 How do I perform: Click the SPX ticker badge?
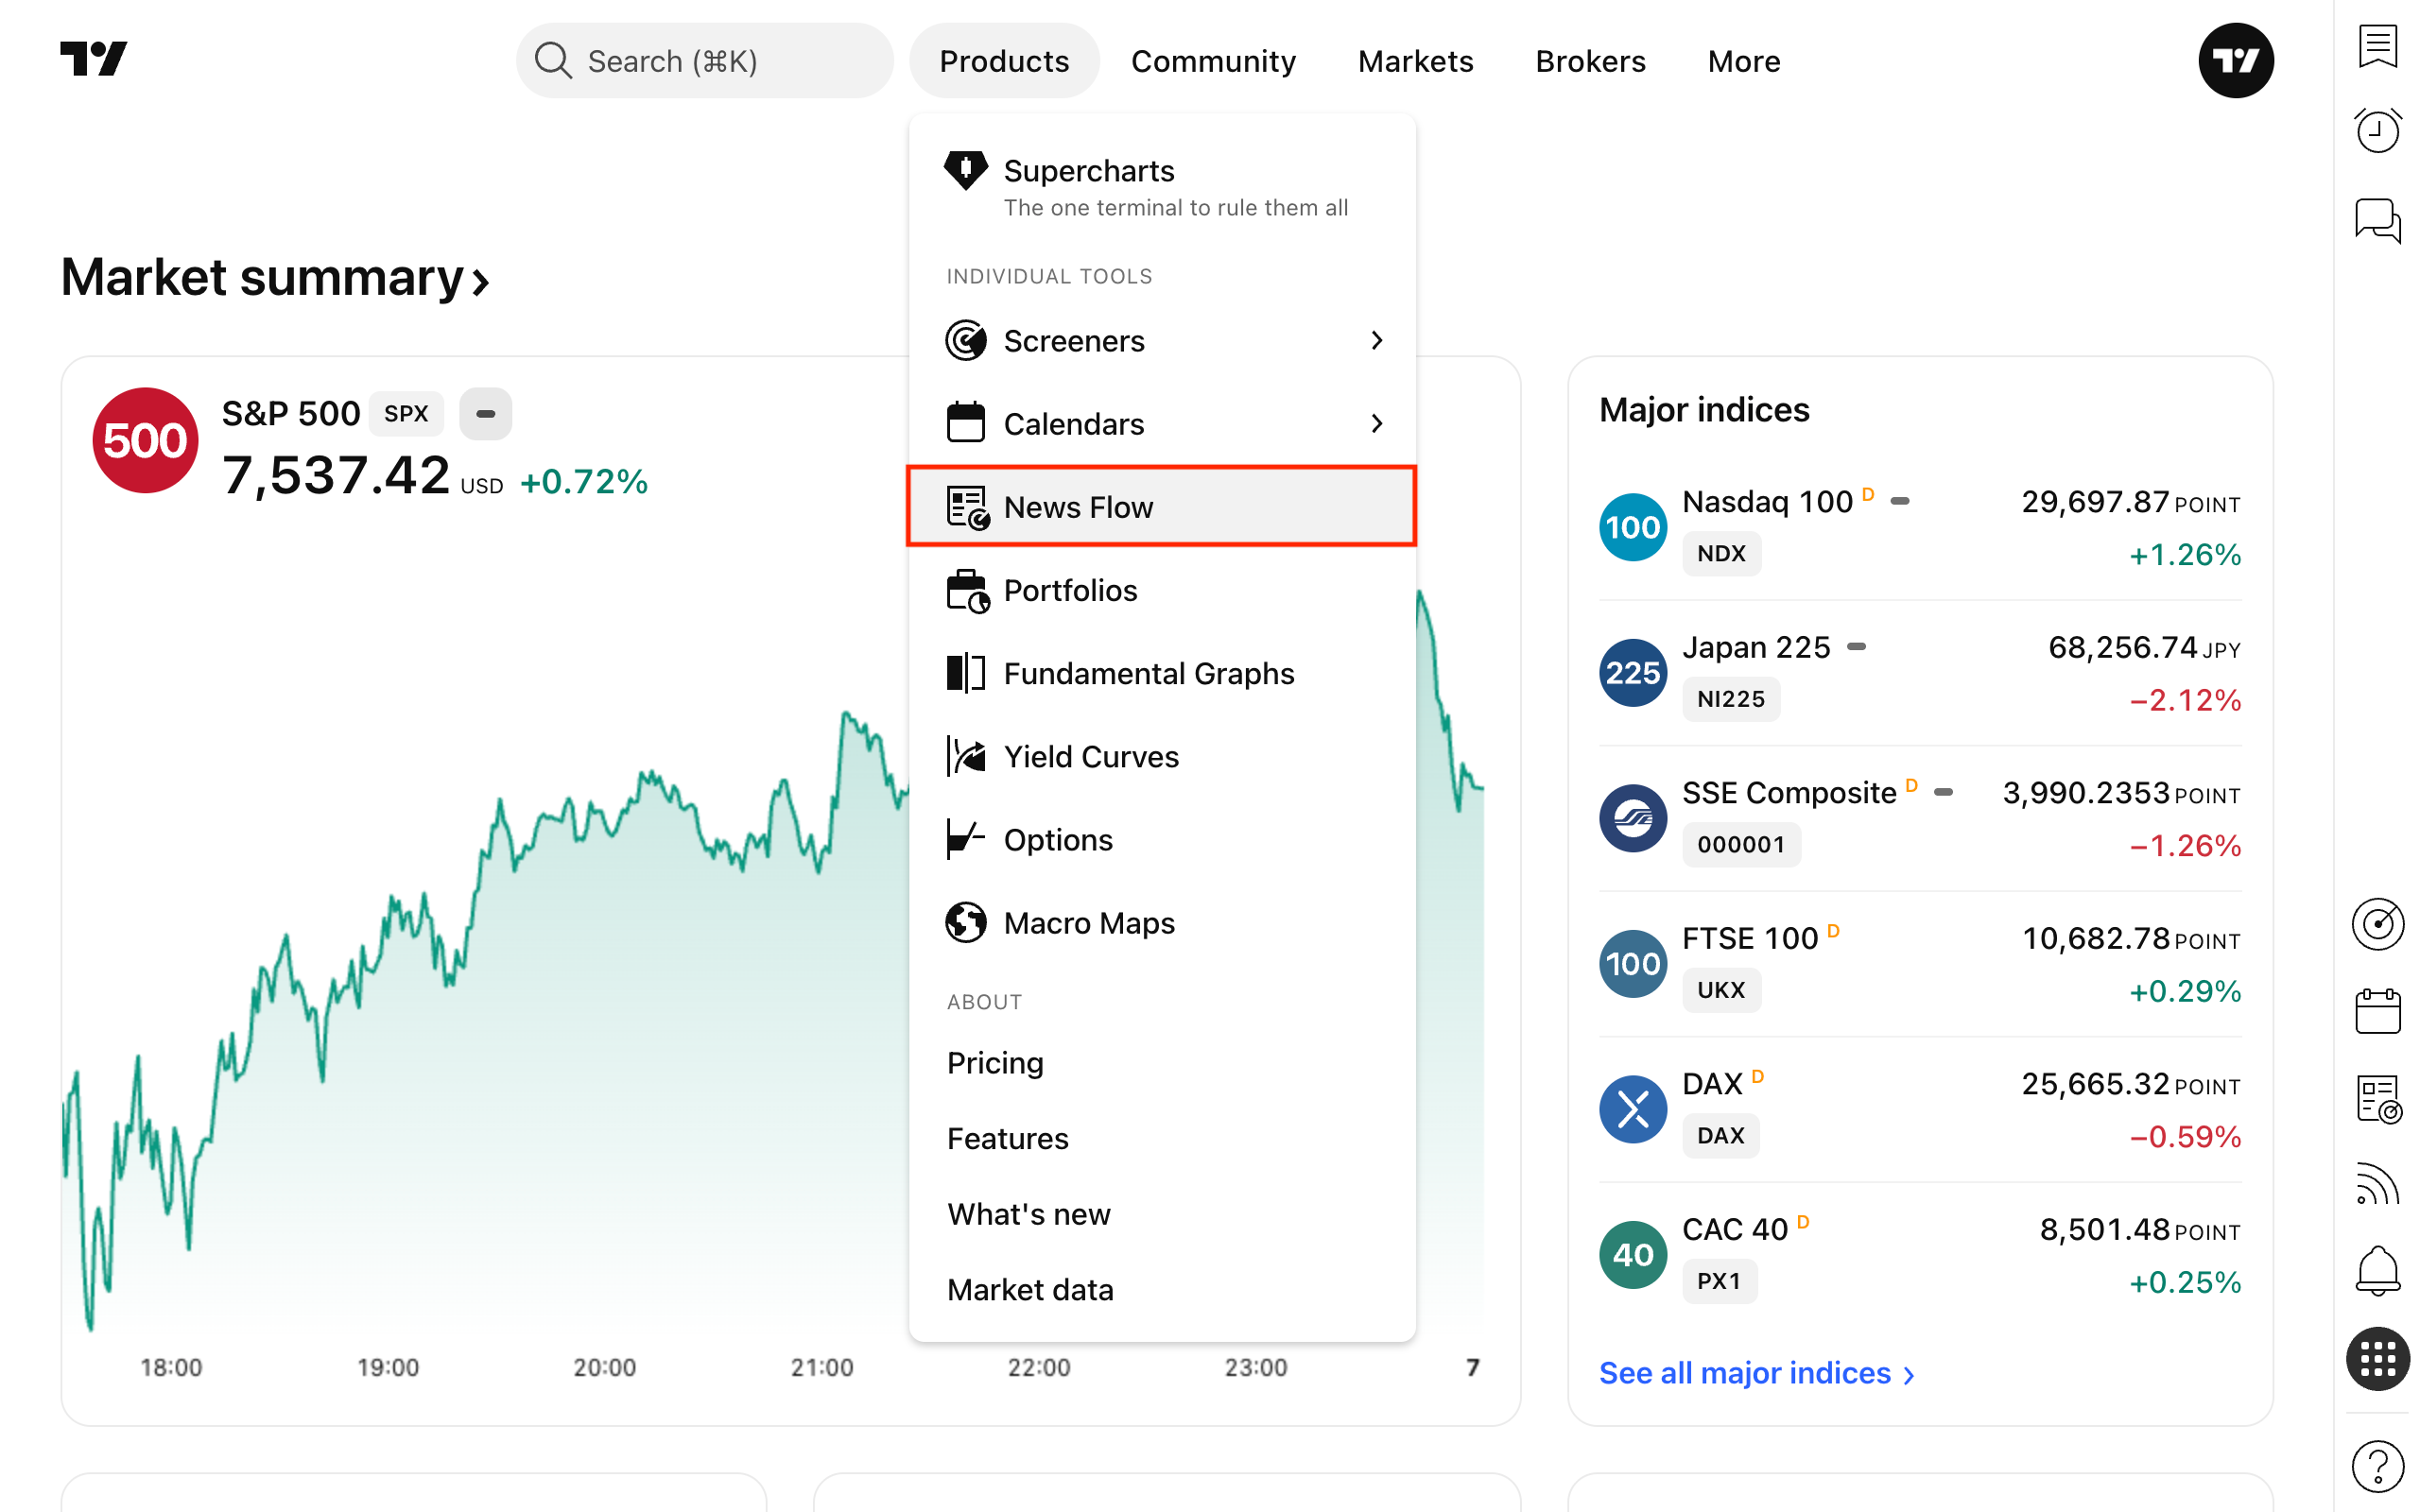coord(405,414)
